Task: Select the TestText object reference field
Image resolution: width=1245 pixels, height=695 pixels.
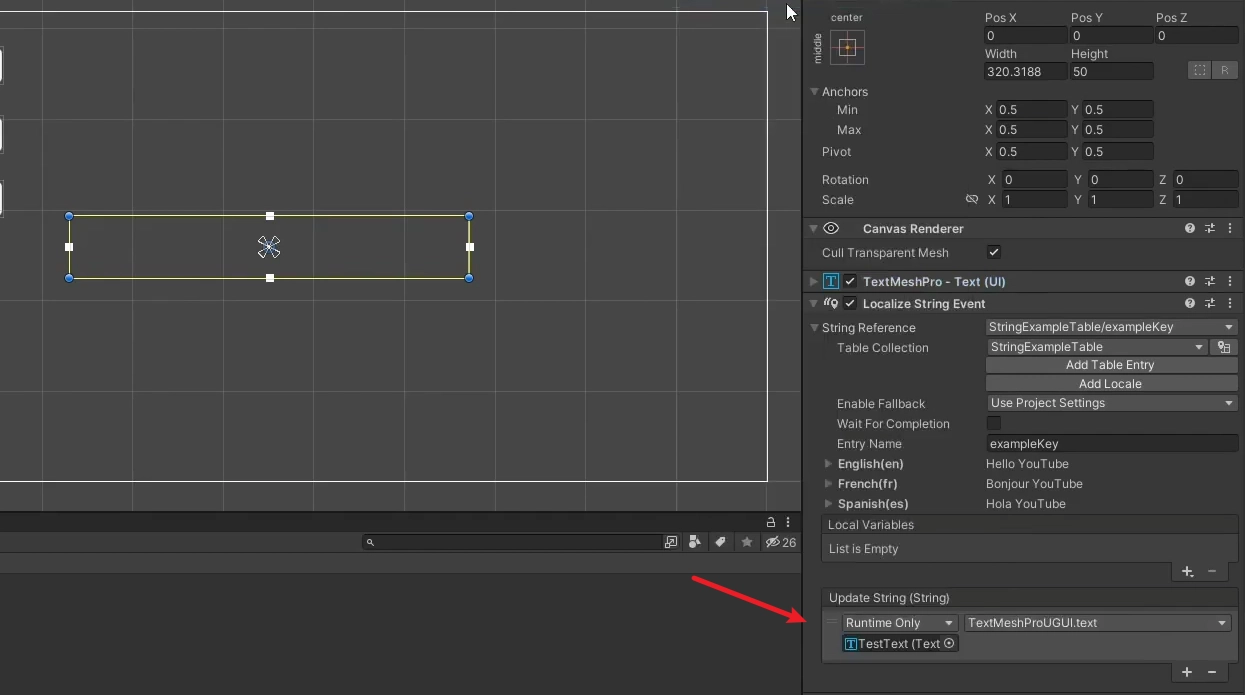Action: point(900,644)
